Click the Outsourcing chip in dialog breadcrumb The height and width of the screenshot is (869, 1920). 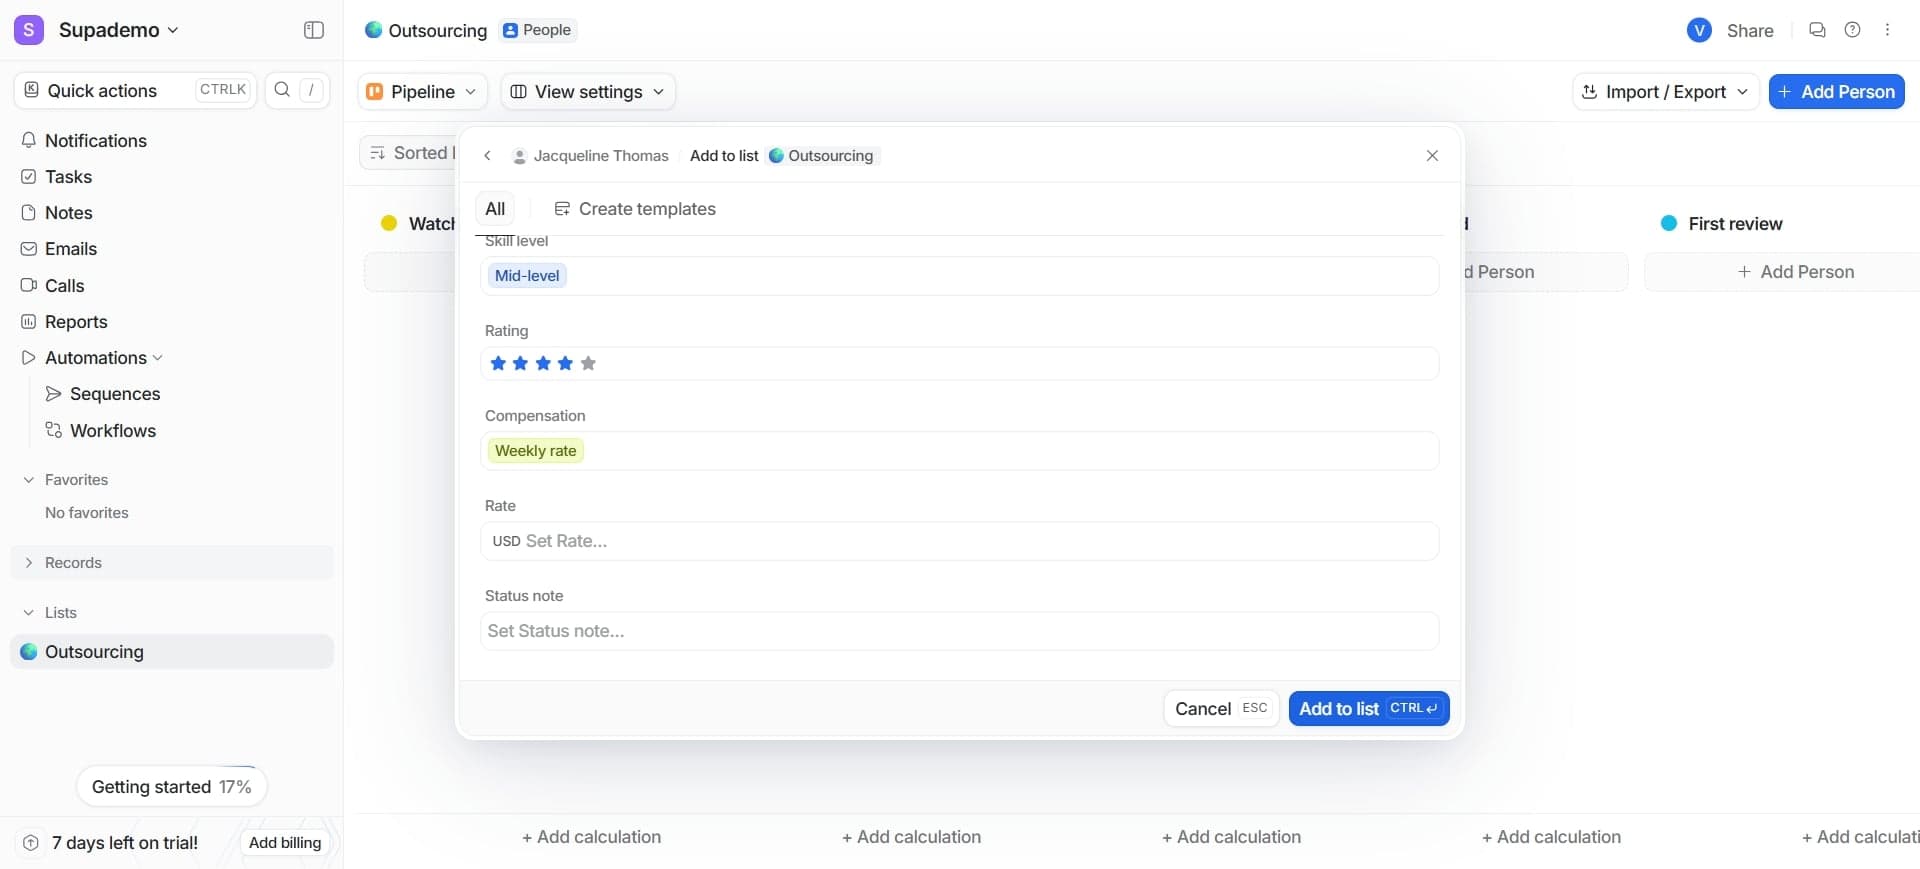click(822, 156)
